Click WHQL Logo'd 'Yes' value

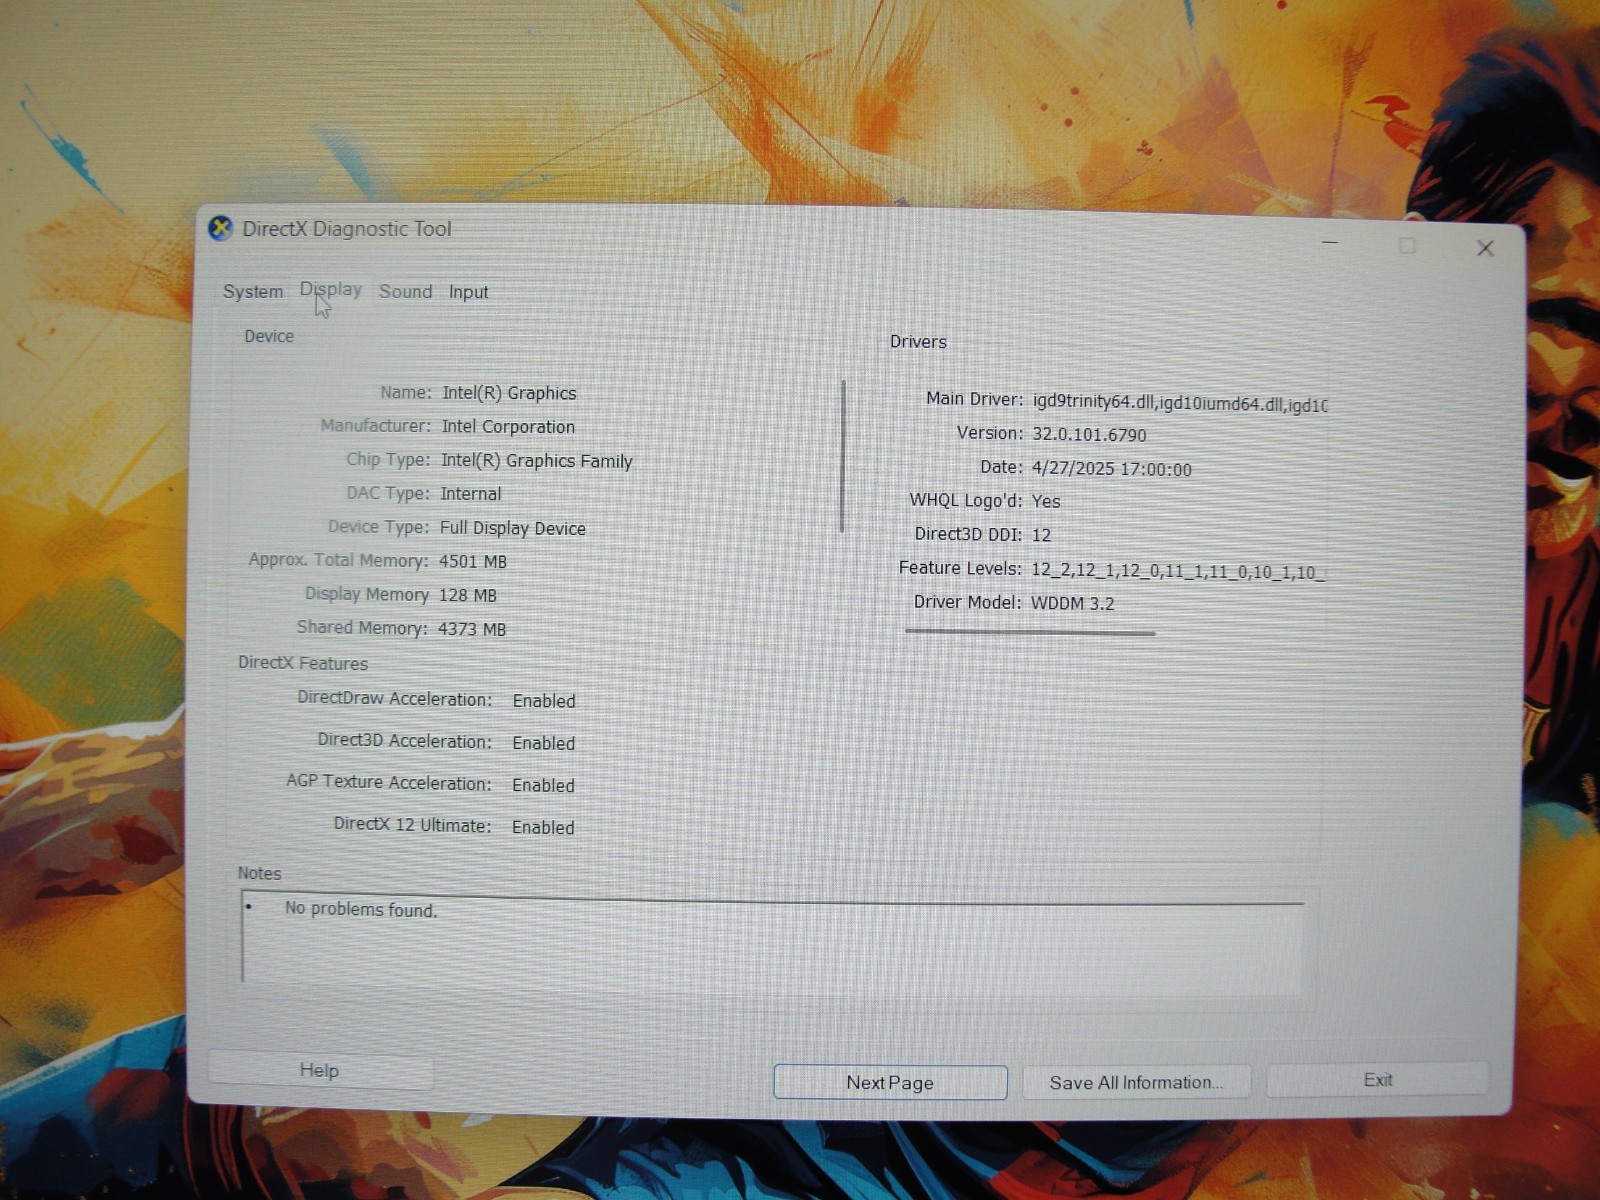coord(1046,501)
